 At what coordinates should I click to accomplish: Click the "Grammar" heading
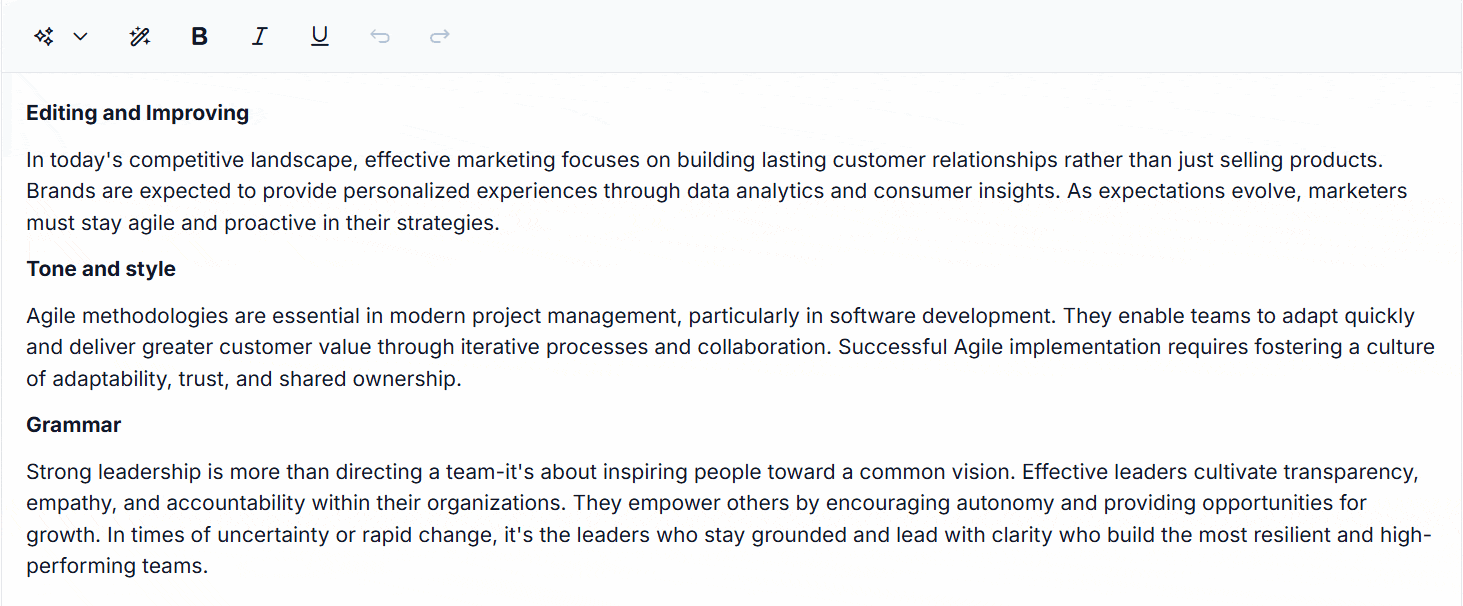(73, 425)
